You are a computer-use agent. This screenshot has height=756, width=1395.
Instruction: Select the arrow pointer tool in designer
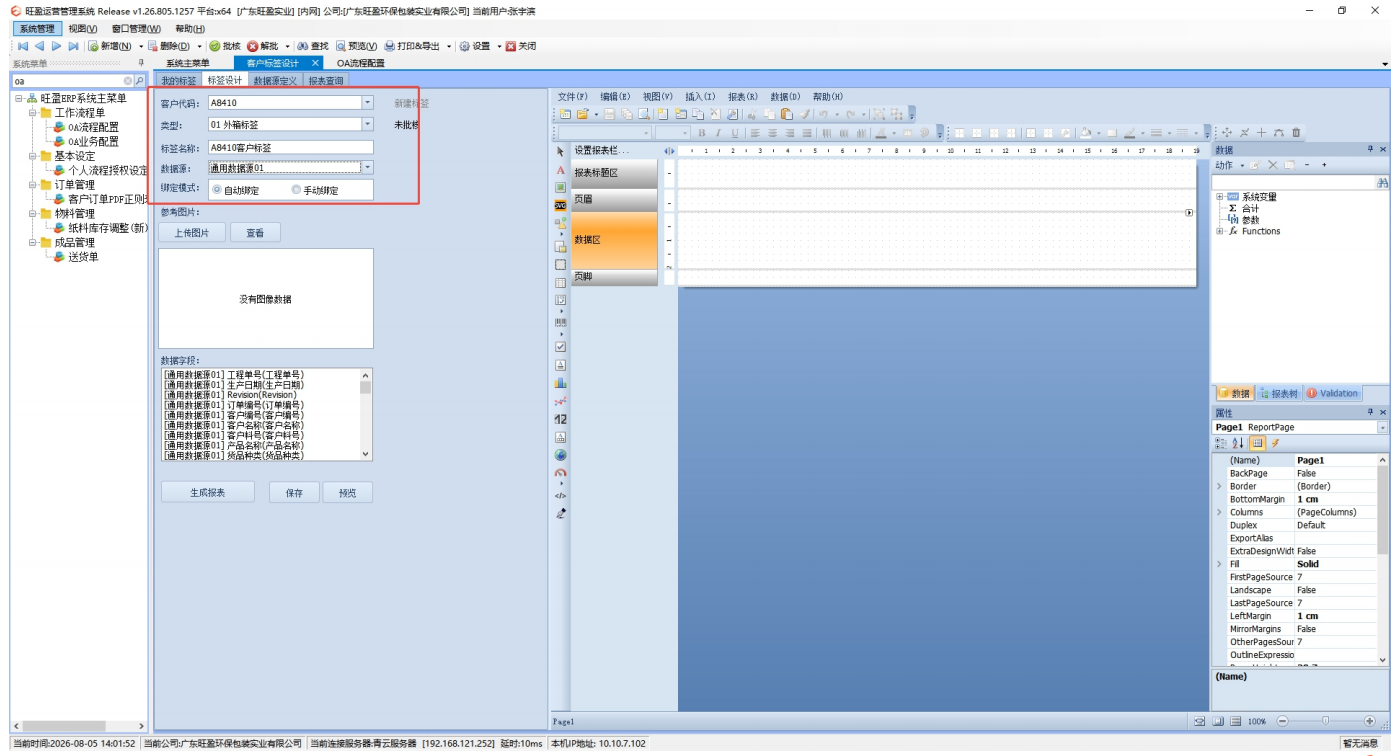point(560,152)
